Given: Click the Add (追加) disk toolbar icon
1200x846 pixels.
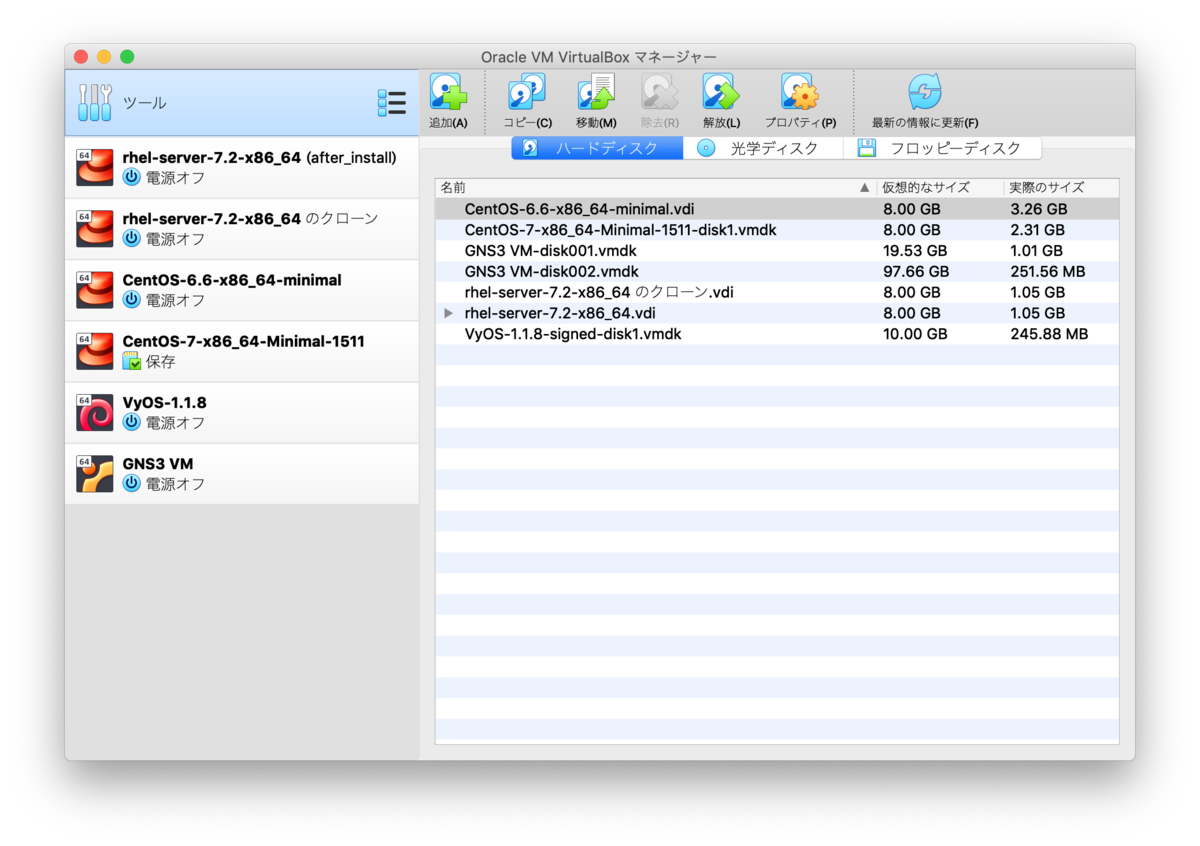Looking at the screenshot, I should pos(448,93).
